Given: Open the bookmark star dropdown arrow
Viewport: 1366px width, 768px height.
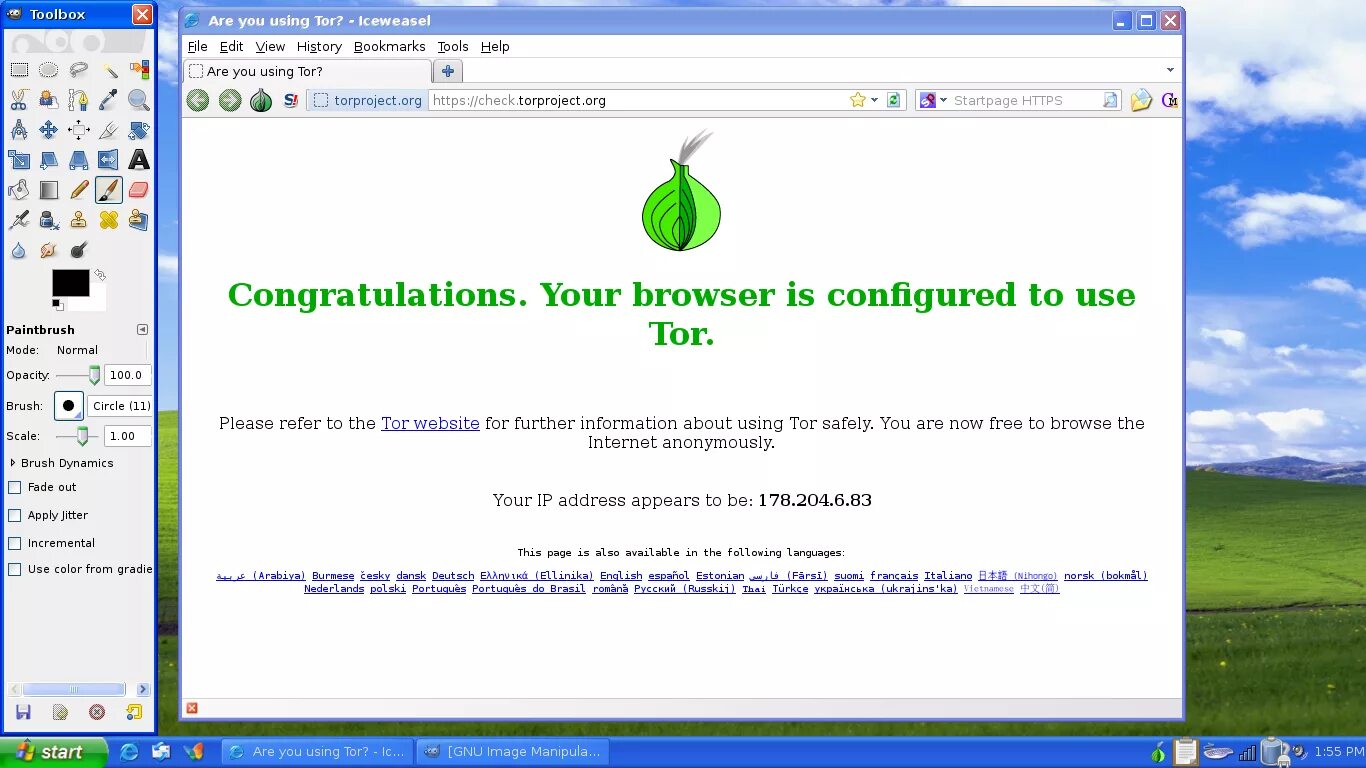Looking at the screenshot, I should click(x=874, y=100).
